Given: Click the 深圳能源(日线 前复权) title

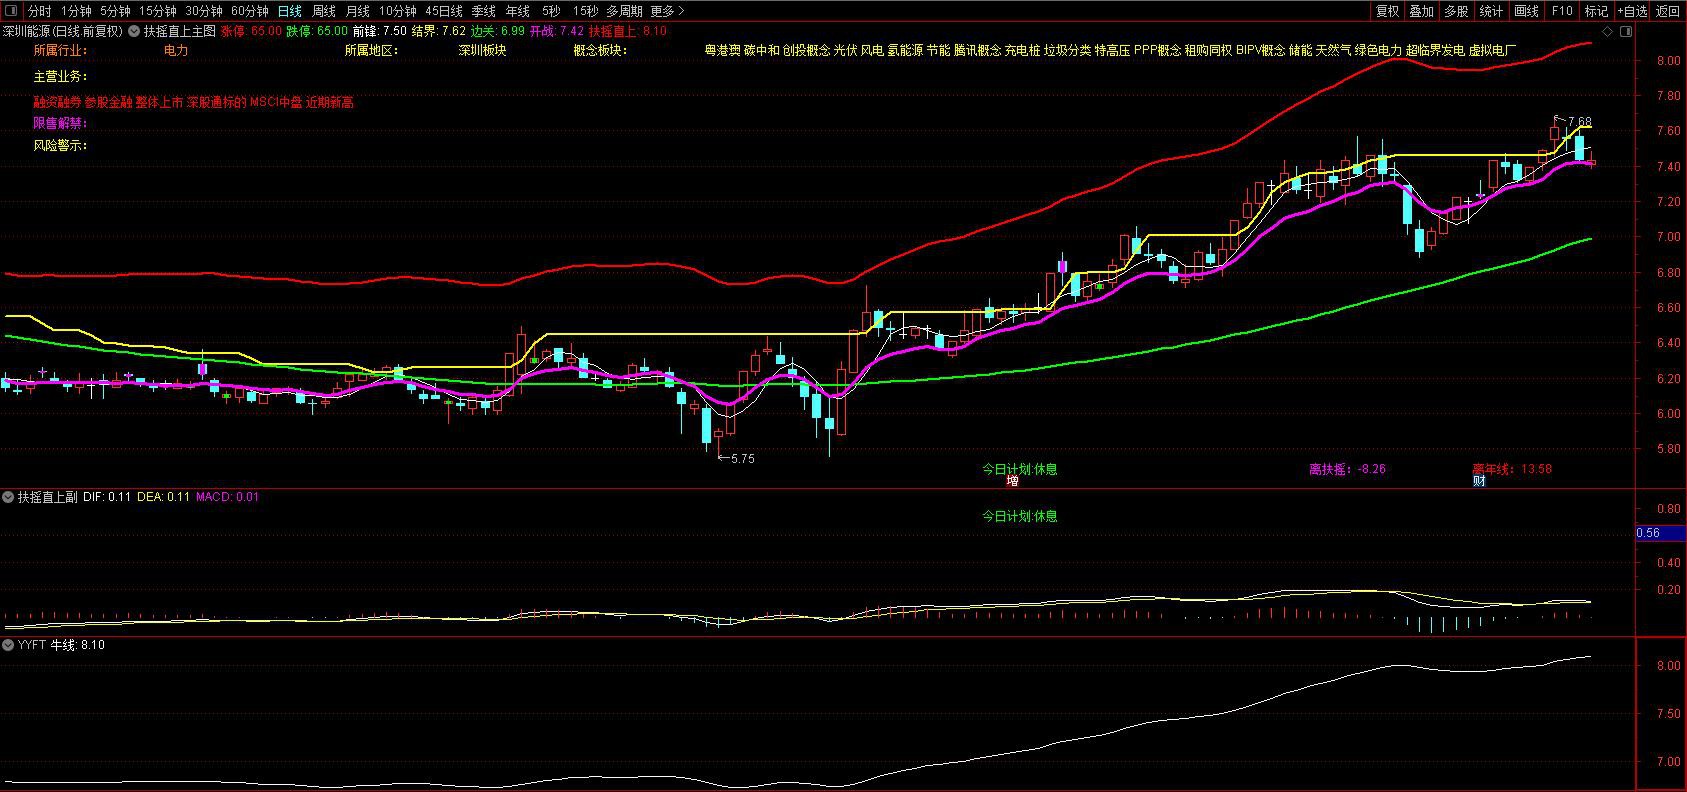Looking at the screenshot, I should 62,31.
